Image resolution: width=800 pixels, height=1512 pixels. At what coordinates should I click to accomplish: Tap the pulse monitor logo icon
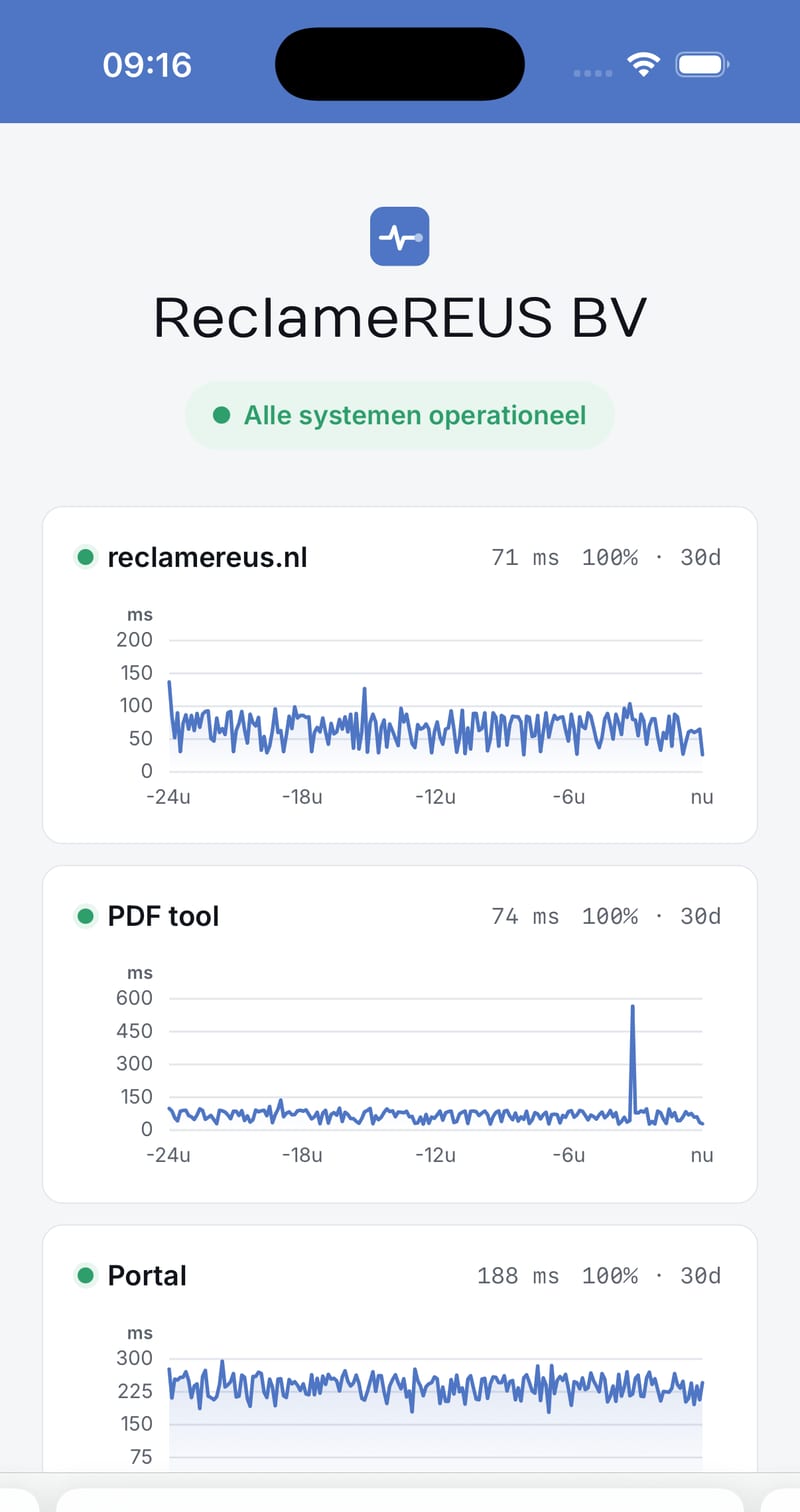[x=399, y=236]
